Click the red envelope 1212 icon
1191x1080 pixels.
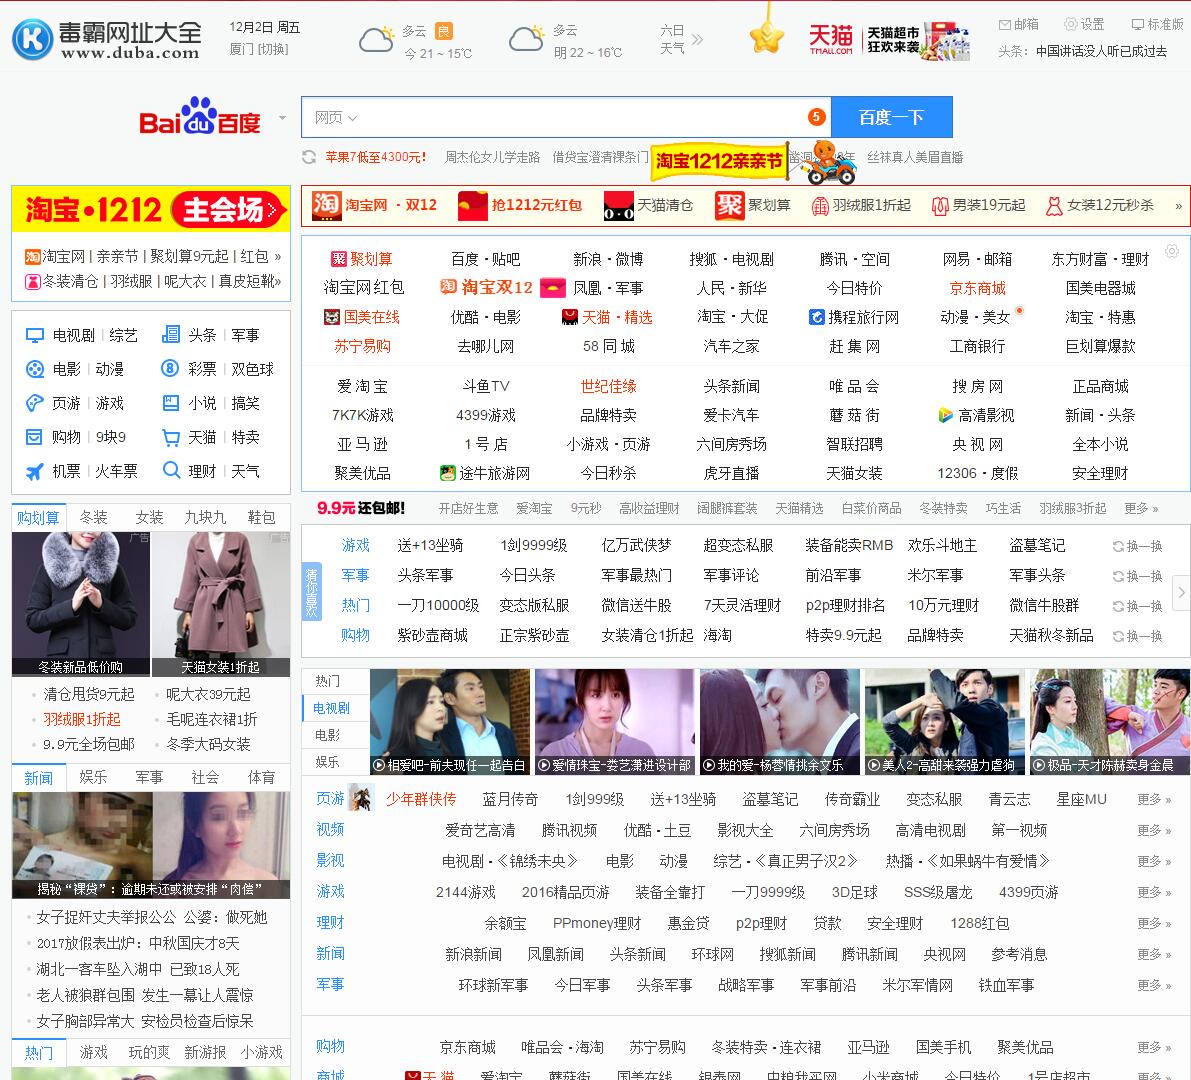(x=472, y=205)
